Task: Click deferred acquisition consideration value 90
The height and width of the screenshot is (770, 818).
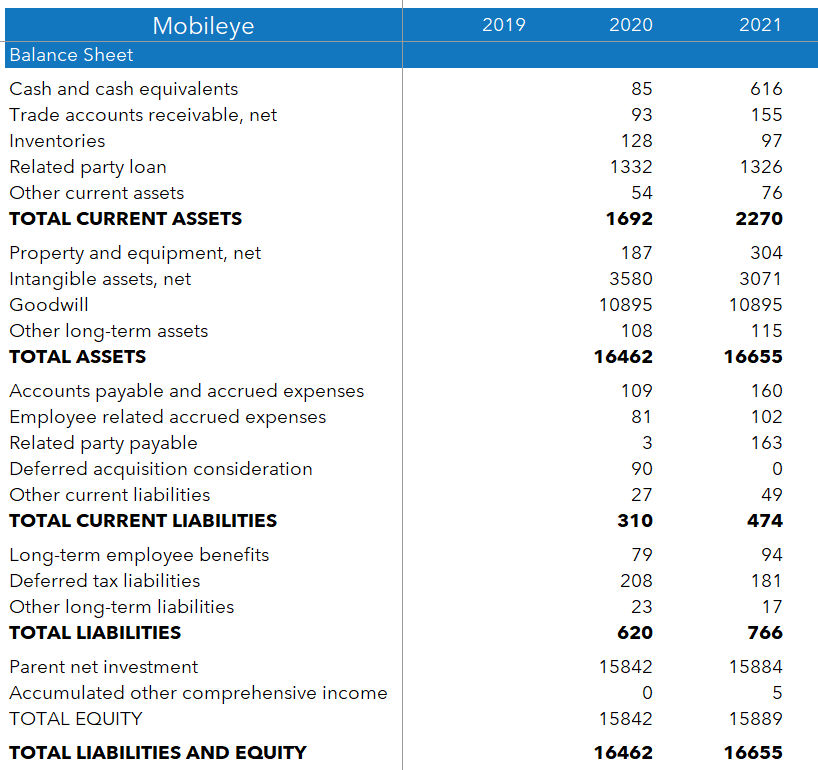Action: tap(642, 469)
